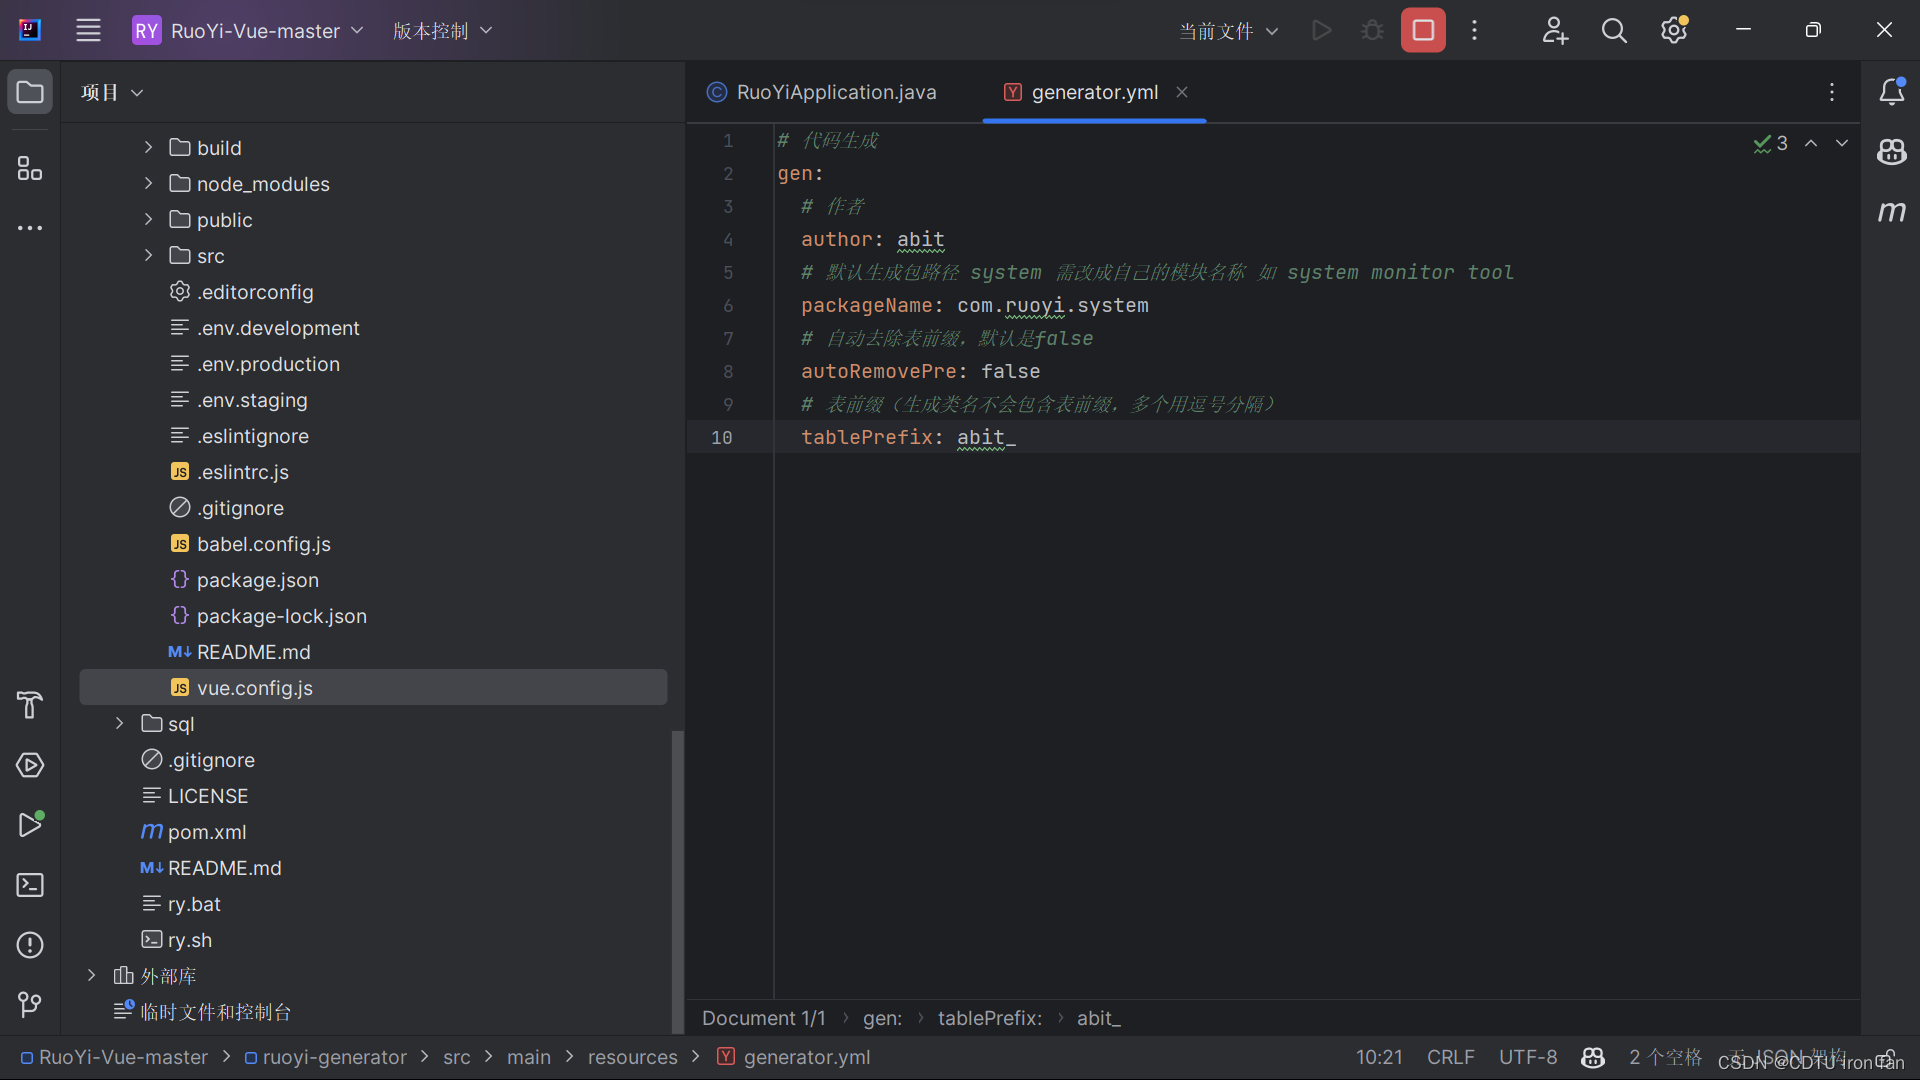
Task: Open the Code With Me collaboration menu
Action: [1555, 30]
